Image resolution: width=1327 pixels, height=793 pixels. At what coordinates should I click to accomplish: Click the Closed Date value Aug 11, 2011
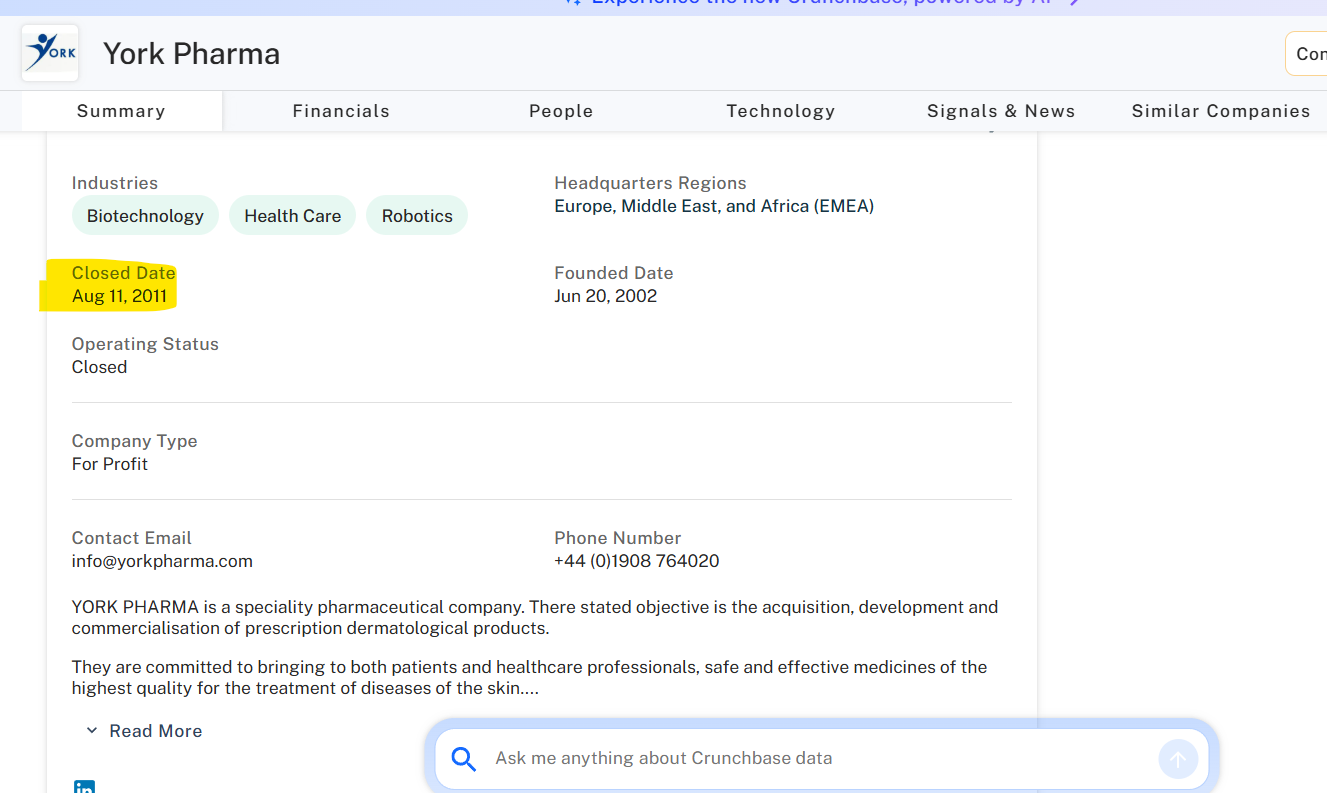click(x=119, y=296)
